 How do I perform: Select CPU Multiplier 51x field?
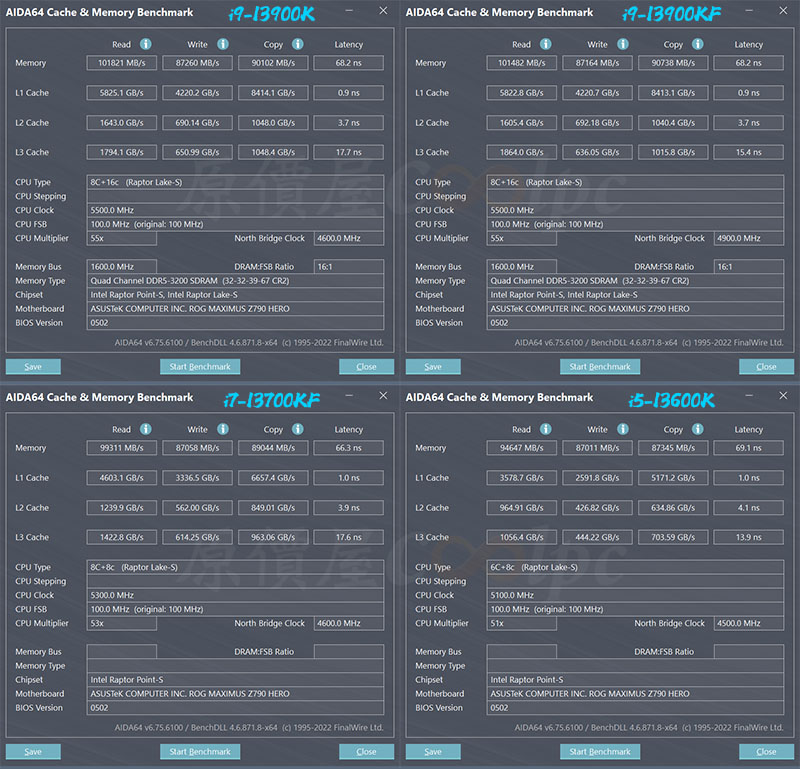521,623
